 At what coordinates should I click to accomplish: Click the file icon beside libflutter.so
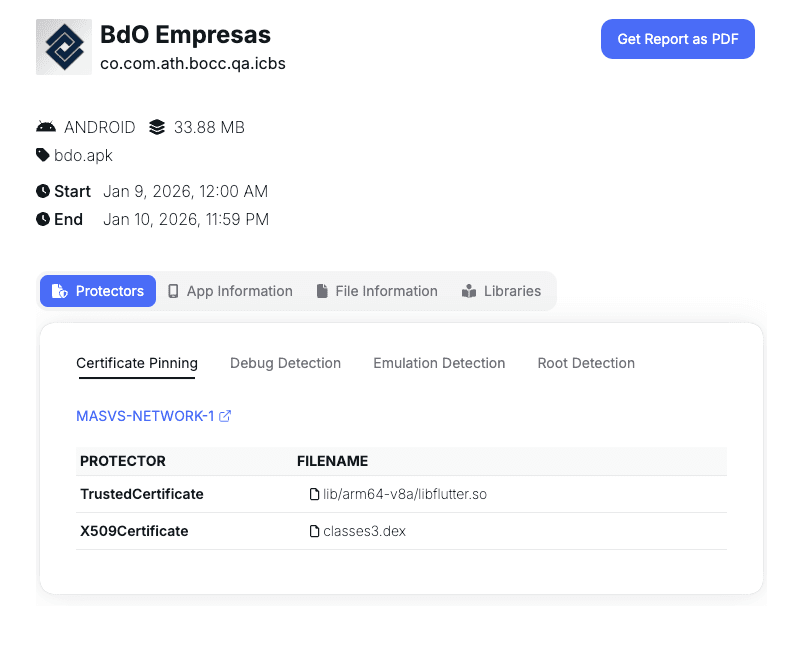click(314, 494)
